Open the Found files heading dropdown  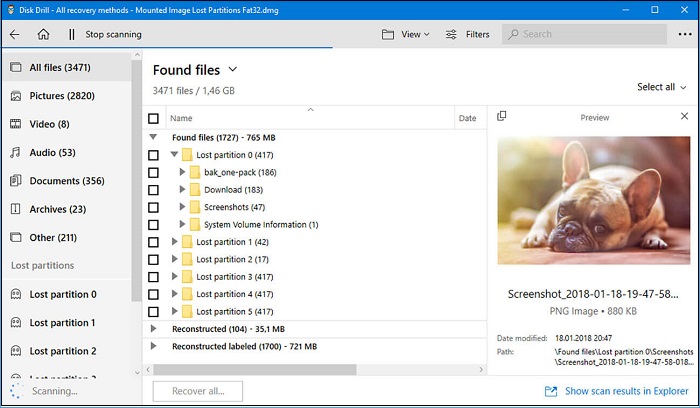233,70
